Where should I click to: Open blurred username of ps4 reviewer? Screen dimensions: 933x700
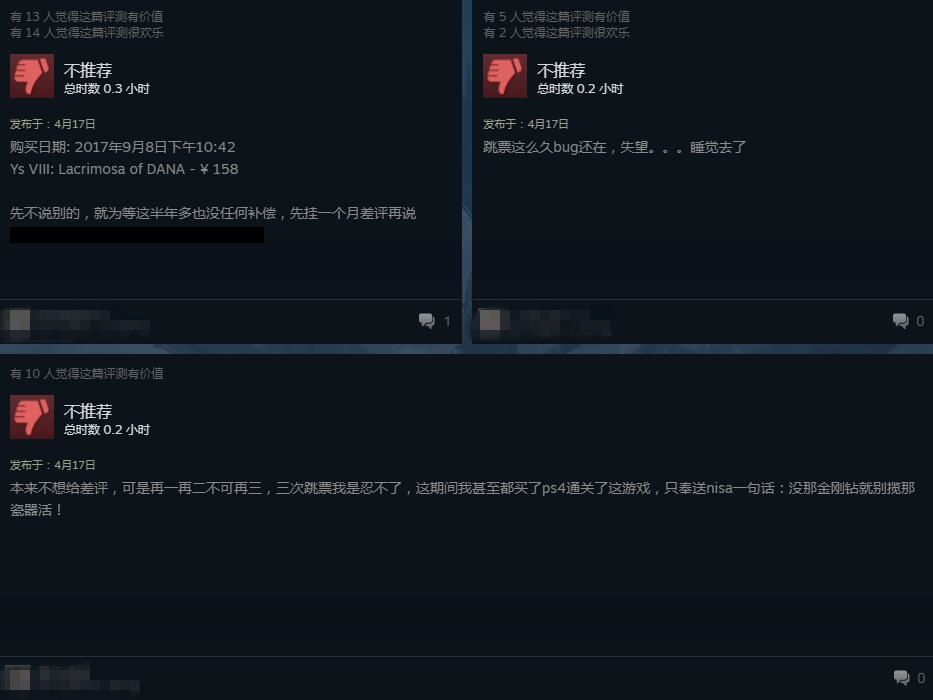(89, 679)
